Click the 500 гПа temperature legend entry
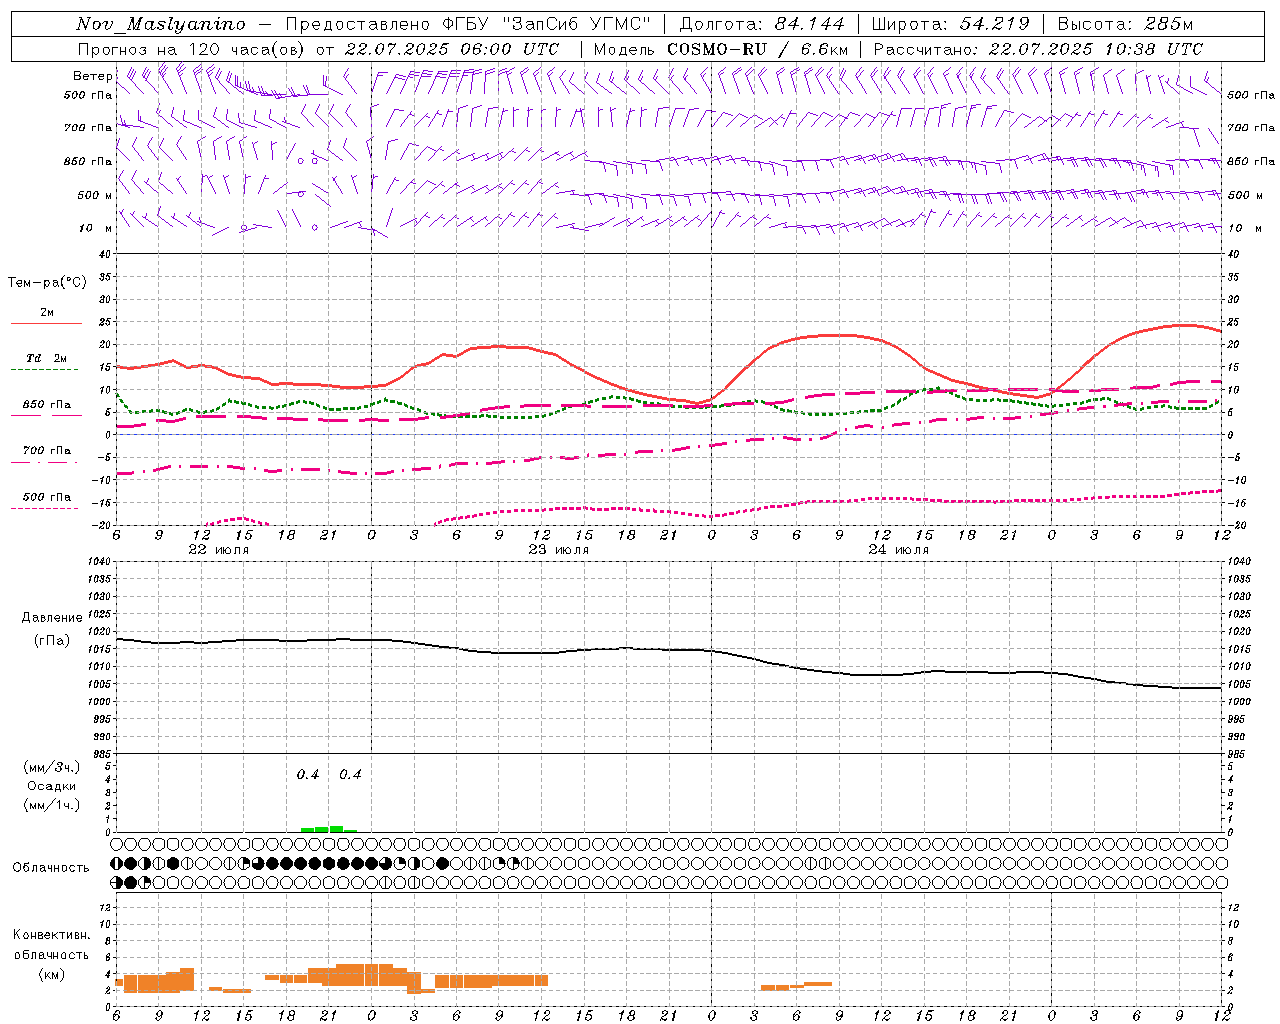Screen dimensions: 1280x1024 [46, 501]
